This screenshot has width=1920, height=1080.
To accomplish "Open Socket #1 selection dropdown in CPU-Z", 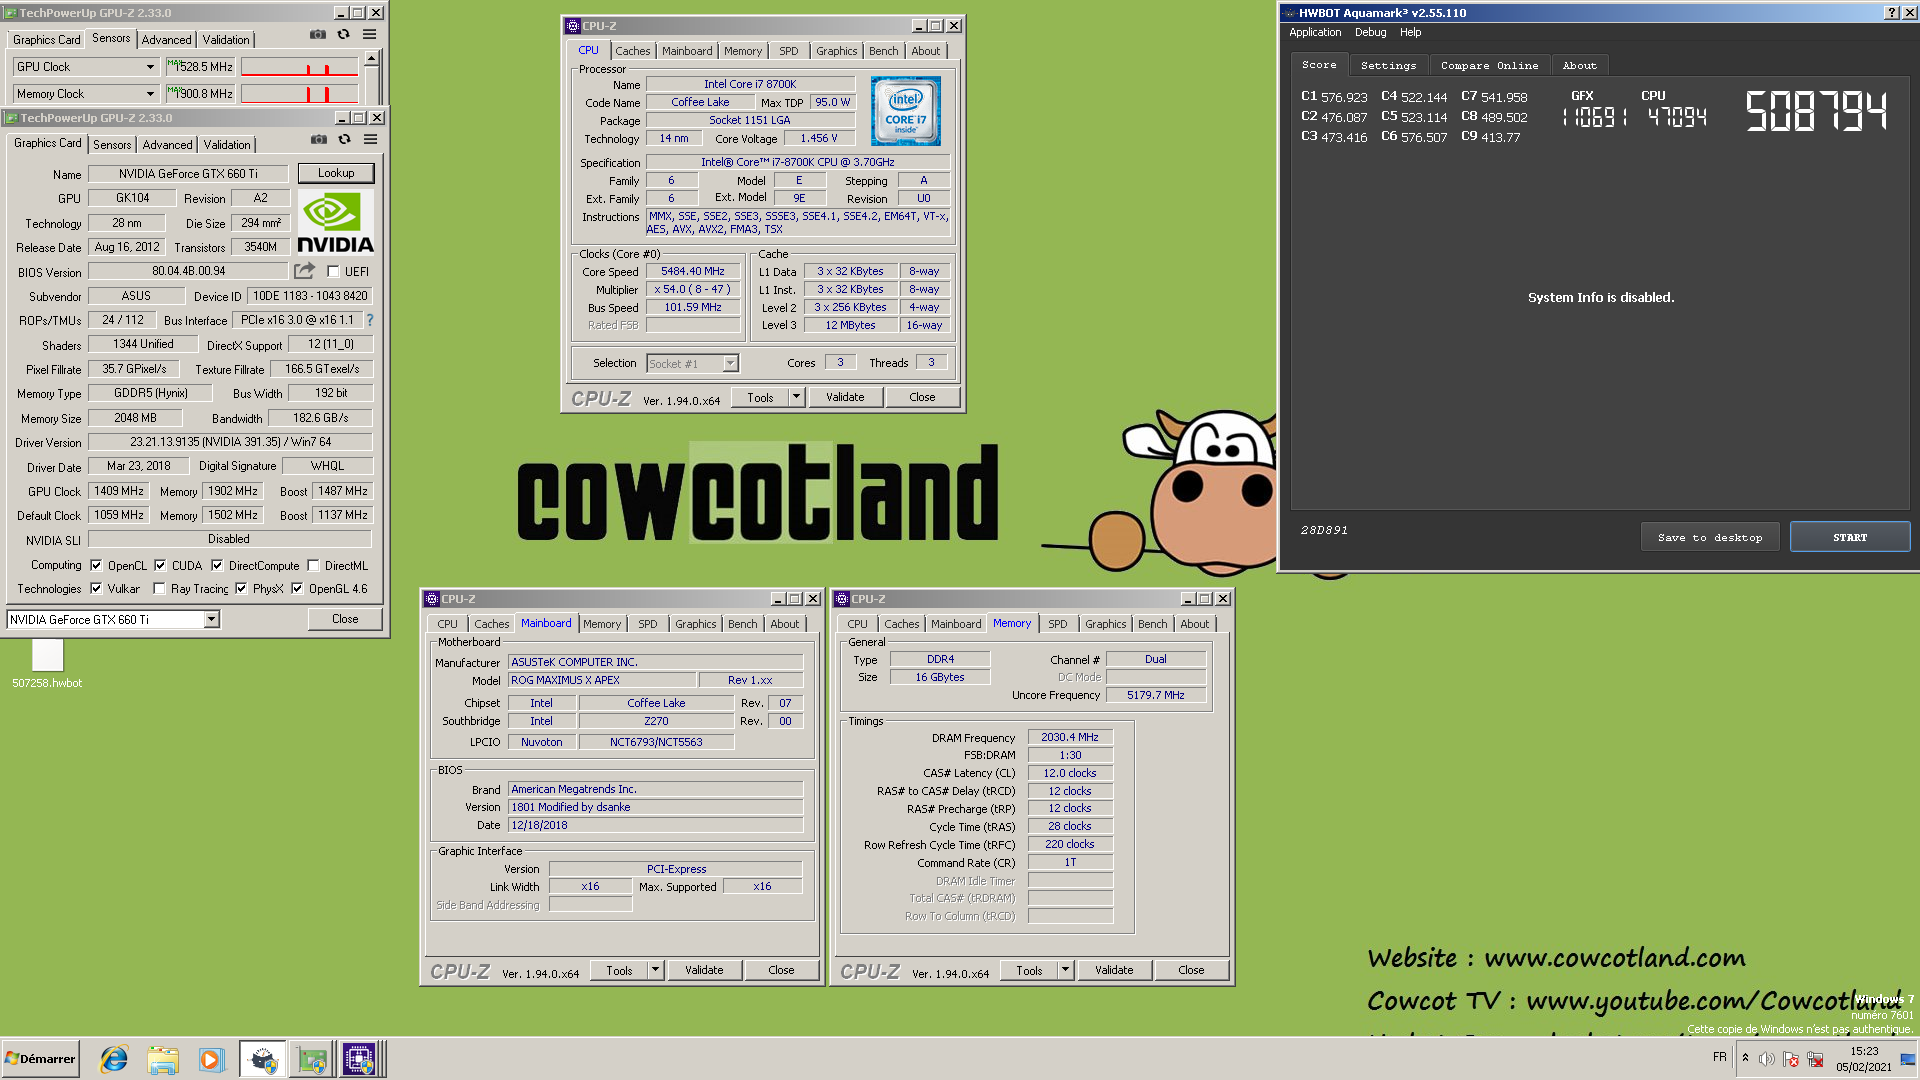I will [730, 364].
